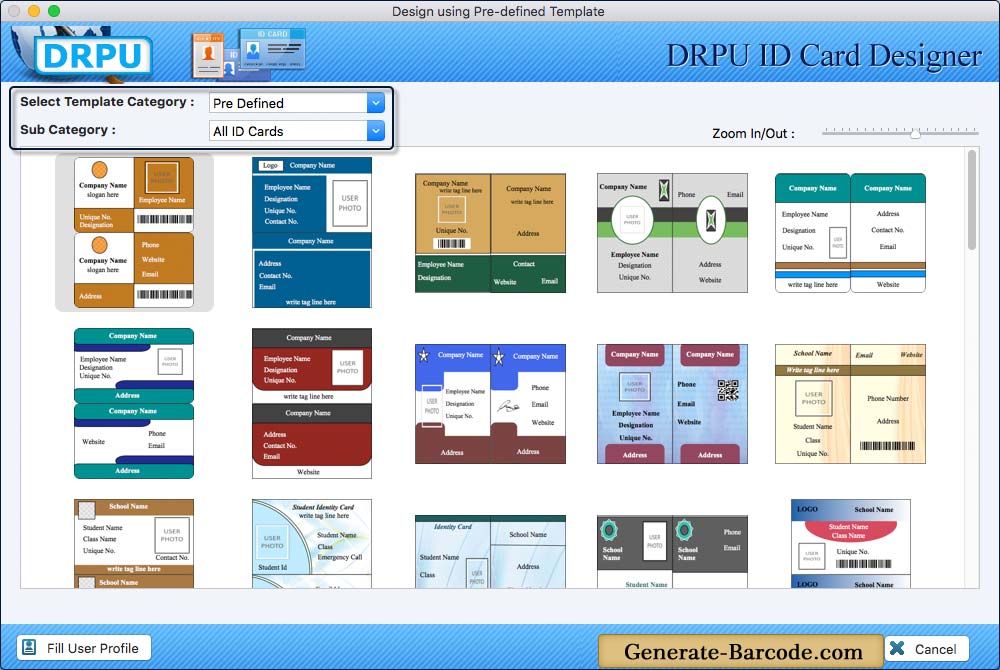This screenshot has height=670, width=1000.
Task: Click the blue X icon on Cancel
Action: (x=897, y=648)
